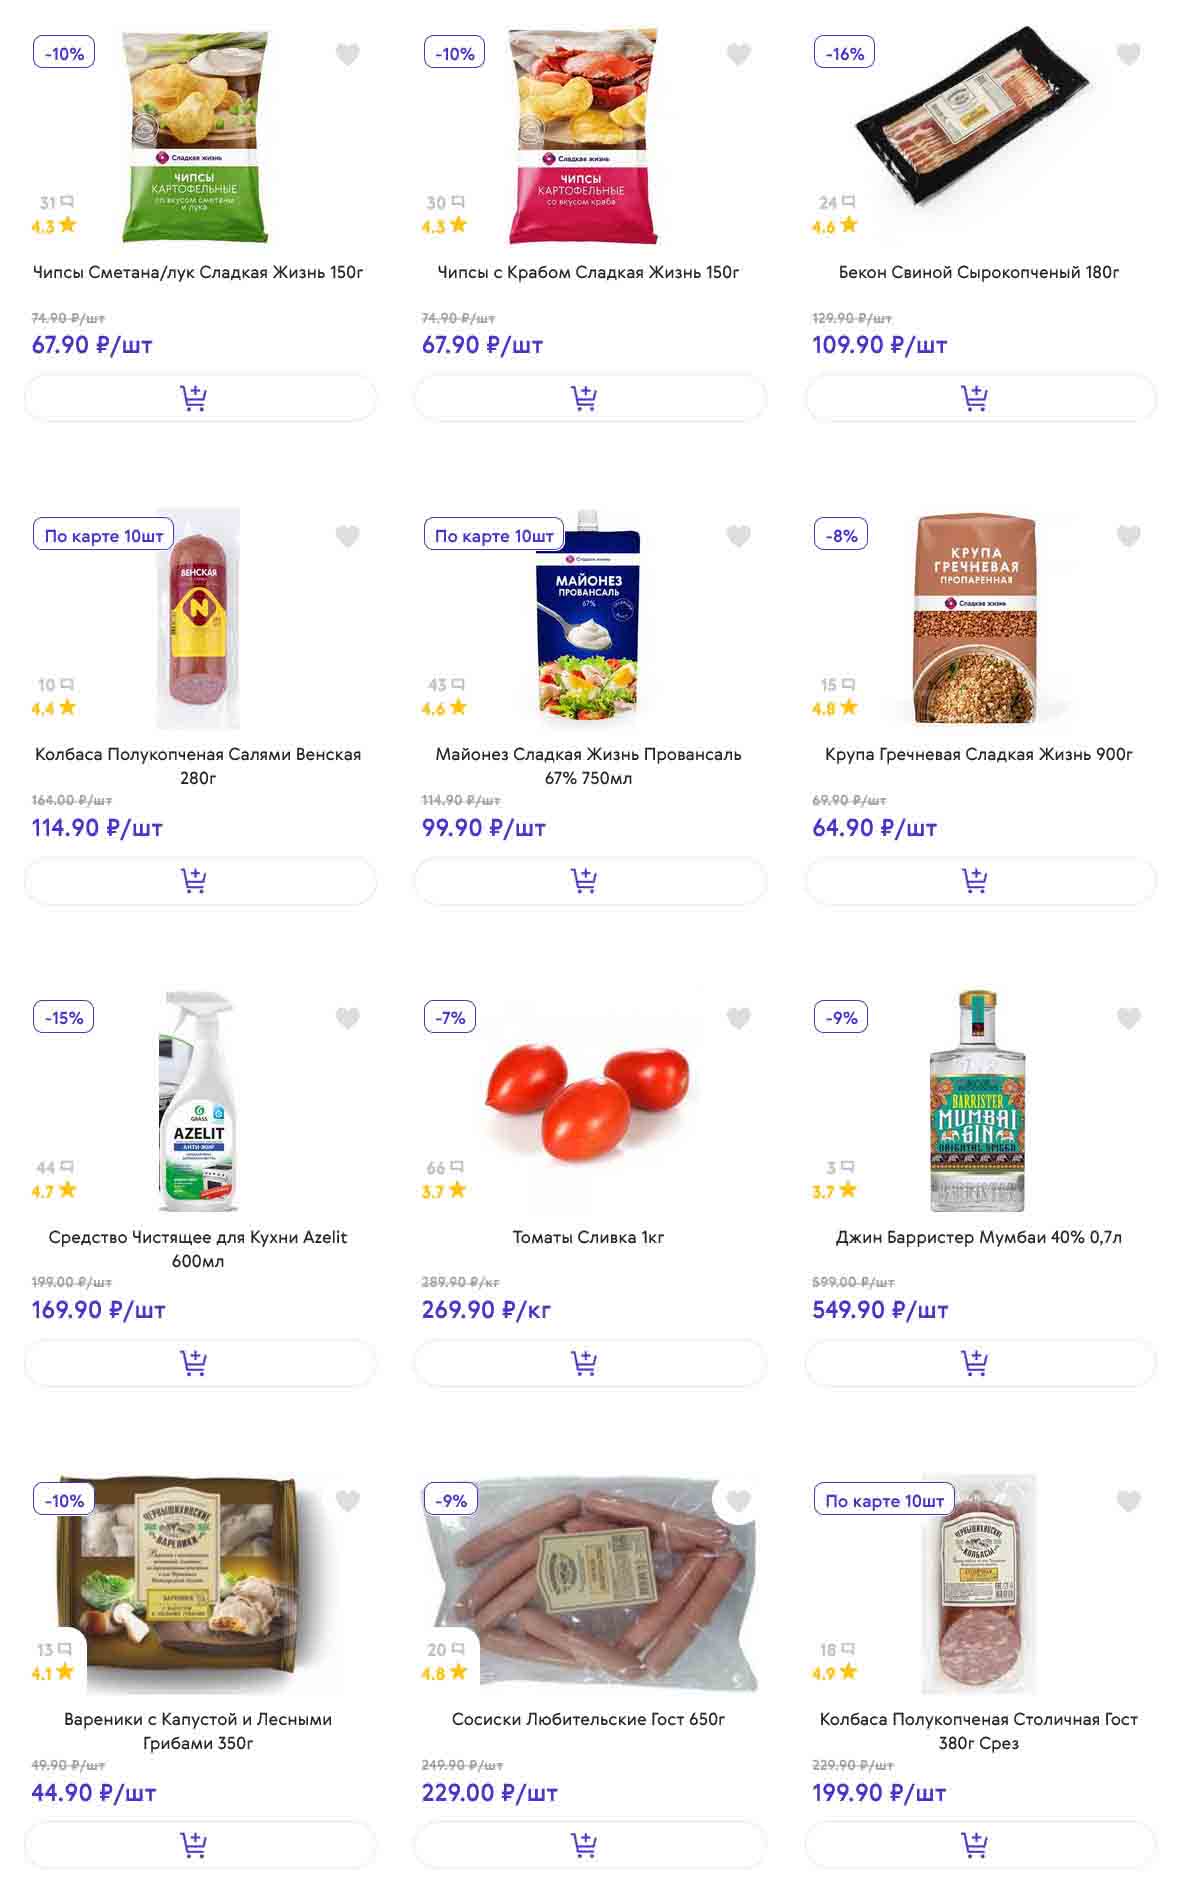Open Джин Барристер Мумбаи product title
The height and width of the screenshot is (1902, 1183).
point(978,1237)
